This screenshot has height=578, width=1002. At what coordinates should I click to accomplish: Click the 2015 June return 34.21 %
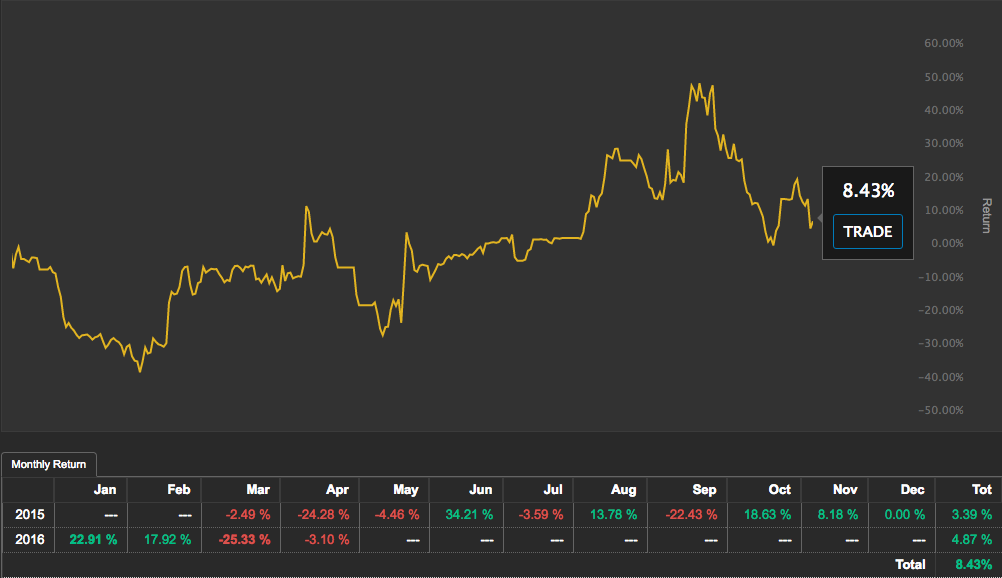point(470,515)
